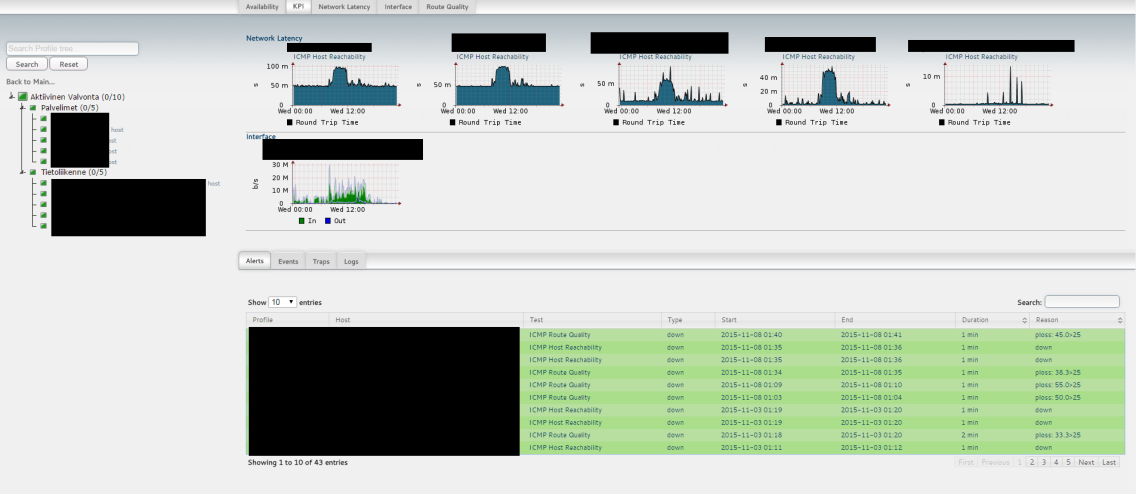Click the 'ploss: 33.3>25' reason cell
The image size is (1136, 494).
1058,435
